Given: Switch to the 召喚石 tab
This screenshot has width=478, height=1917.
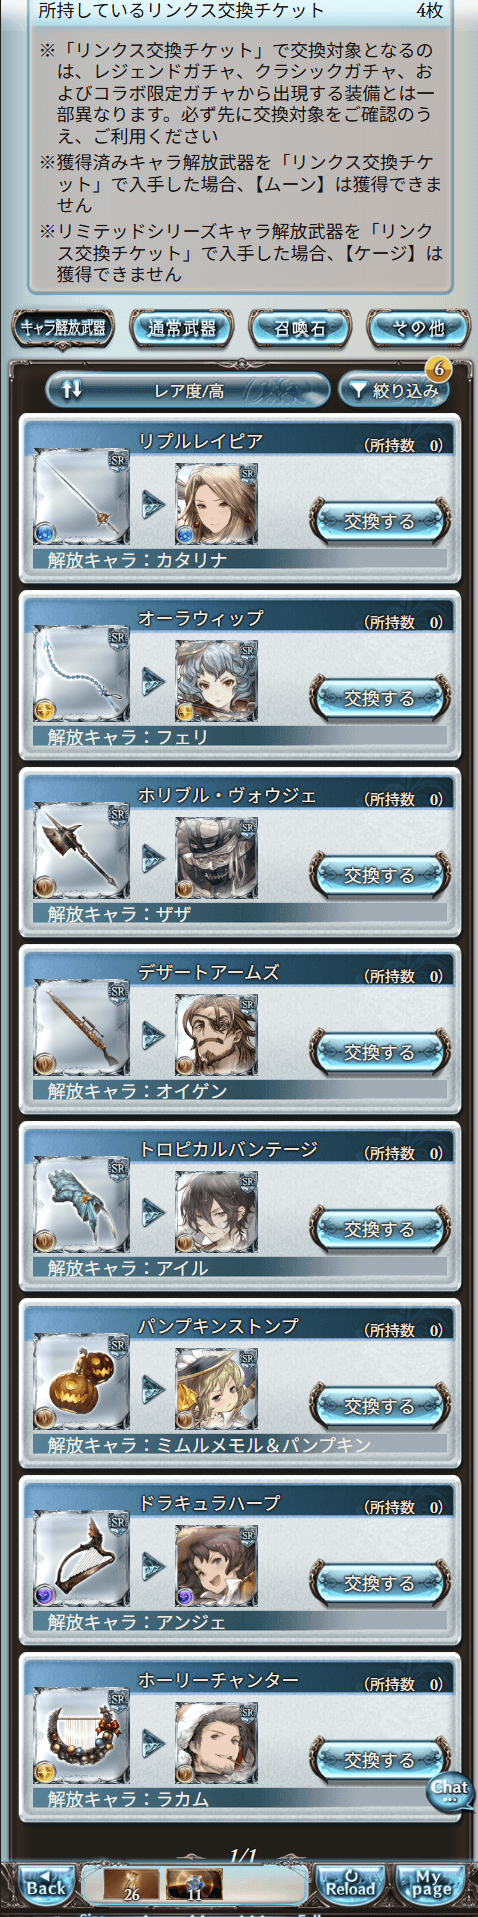Looking at the screenshot, I should (x=300, y=328).
